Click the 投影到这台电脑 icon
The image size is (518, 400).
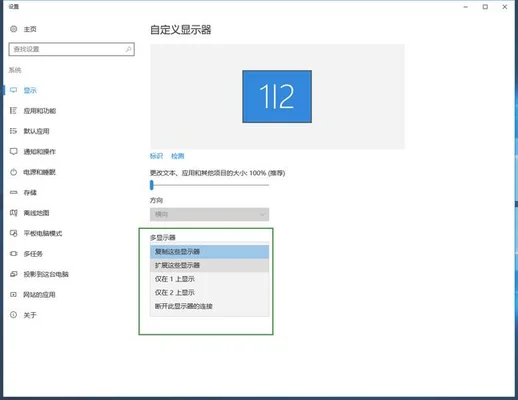(x=14, y=274)
